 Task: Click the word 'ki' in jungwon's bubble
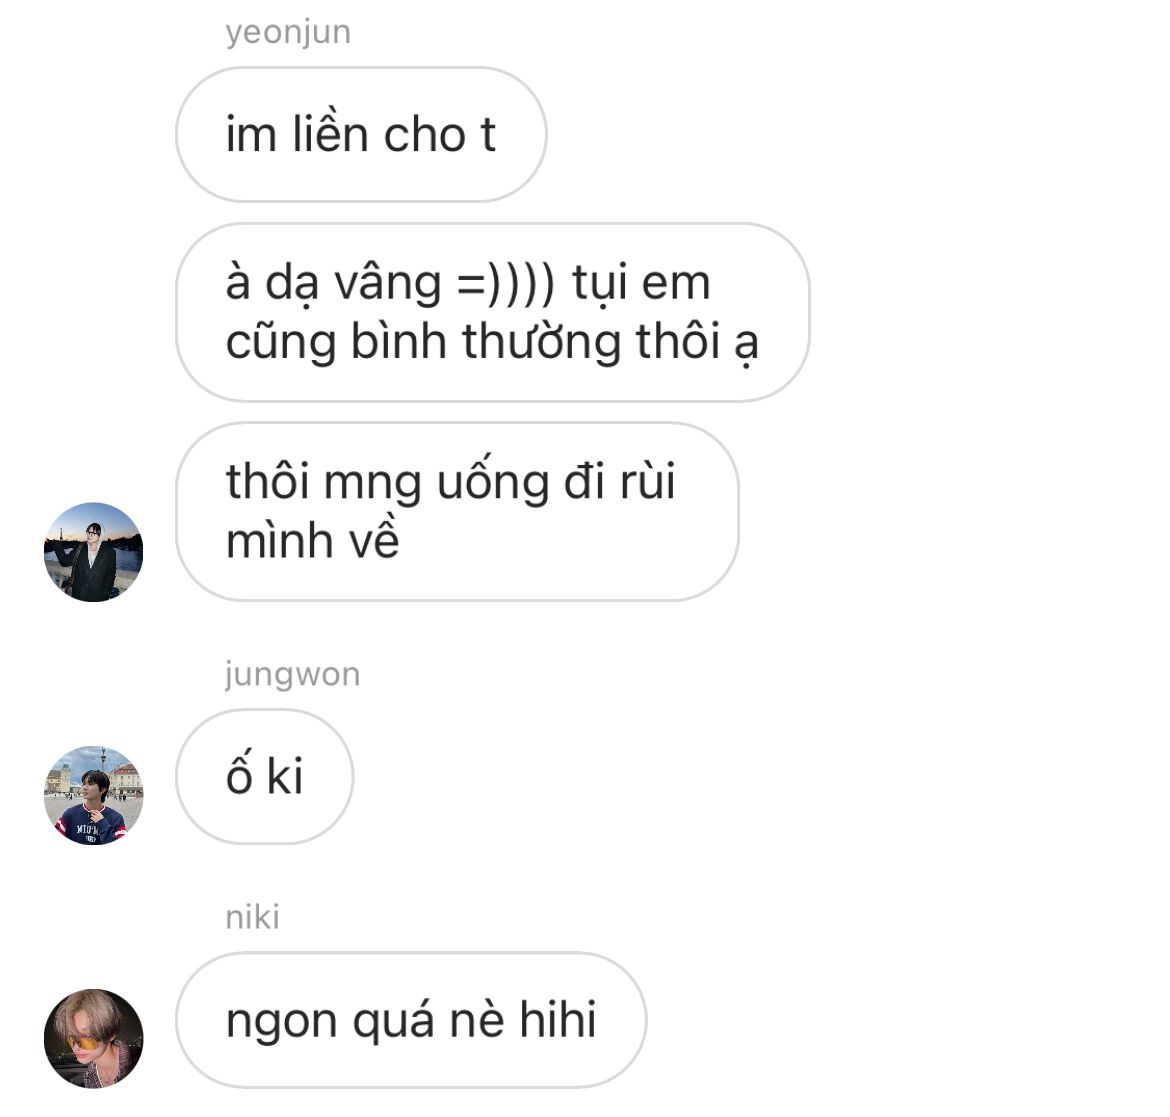(284, 775)
